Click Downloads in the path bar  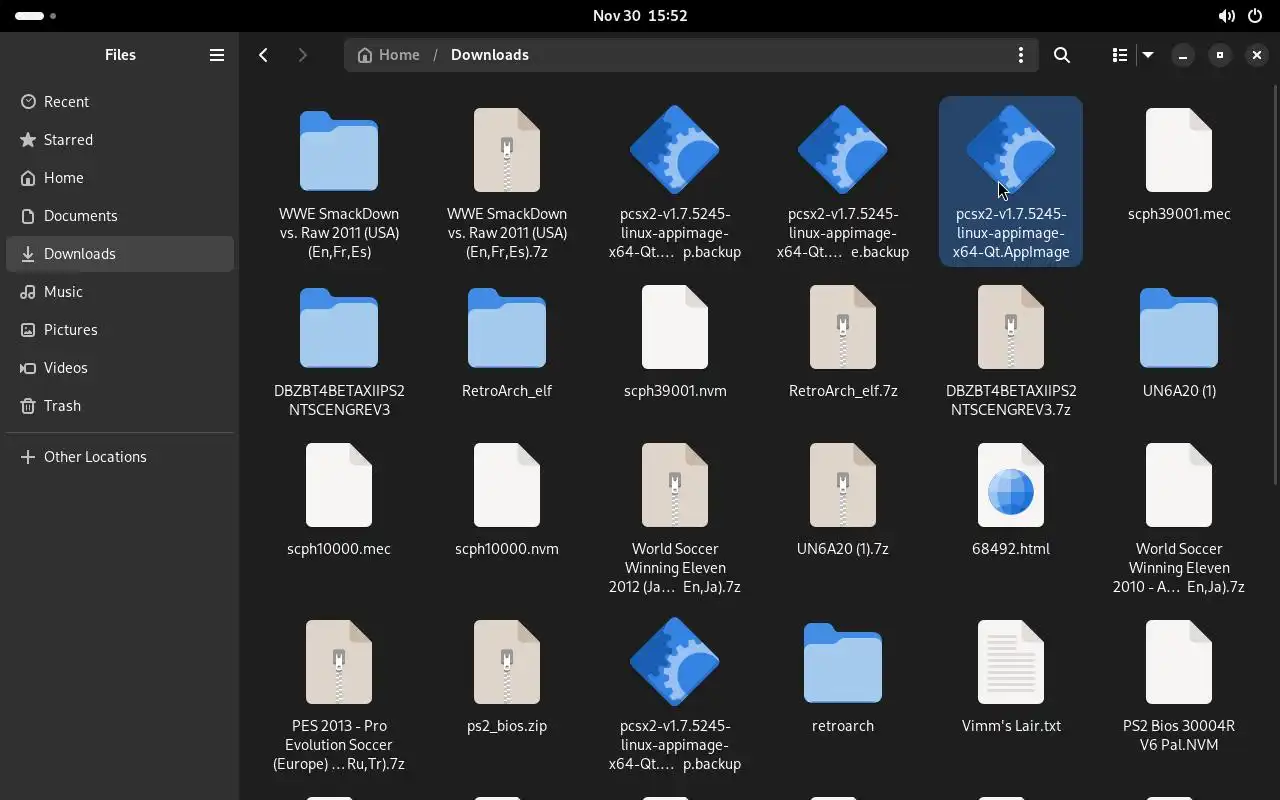[490, 55]
